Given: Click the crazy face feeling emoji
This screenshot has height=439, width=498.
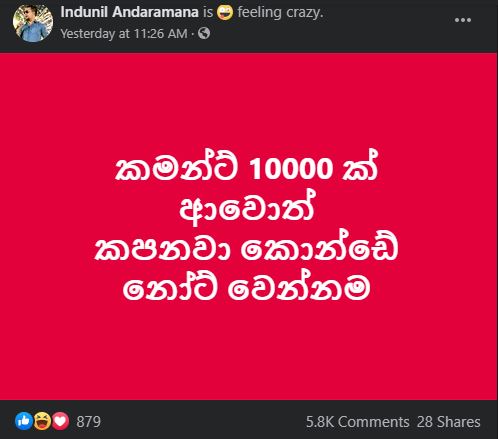Looking at the screenshot, I should (225, 12).
